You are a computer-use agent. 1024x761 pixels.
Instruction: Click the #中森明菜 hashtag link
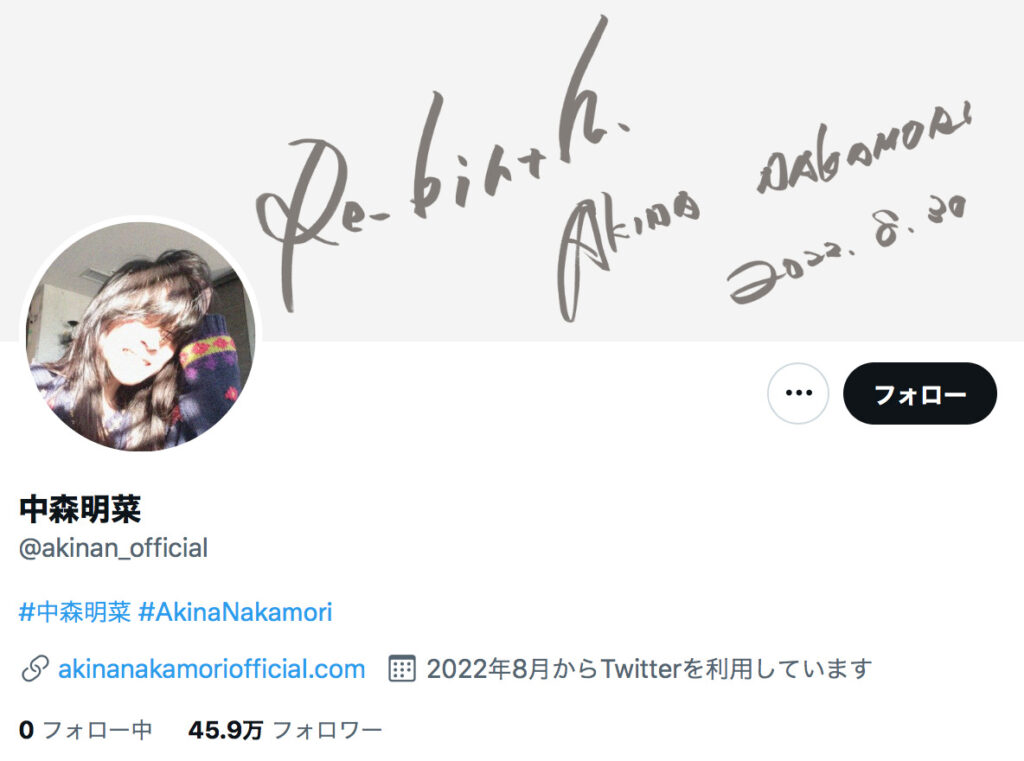point(75,612)
